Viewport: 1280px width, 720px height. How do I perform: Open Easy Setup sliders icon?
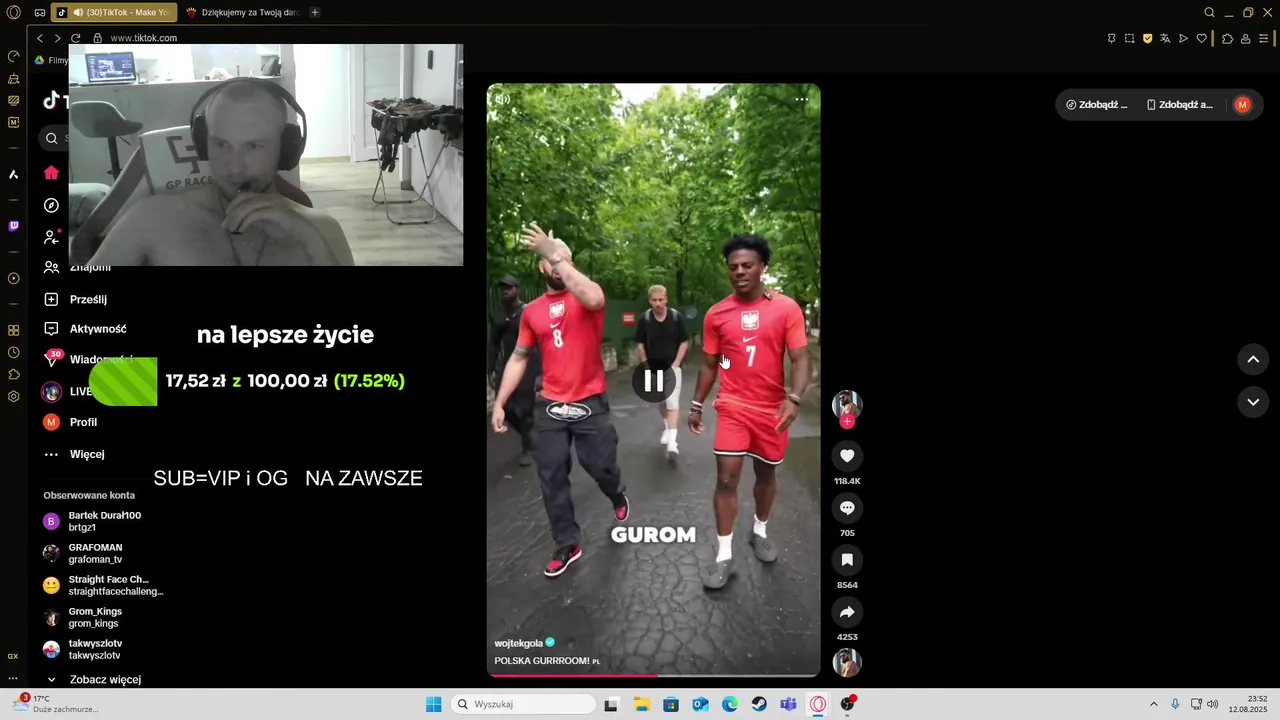1264,38
